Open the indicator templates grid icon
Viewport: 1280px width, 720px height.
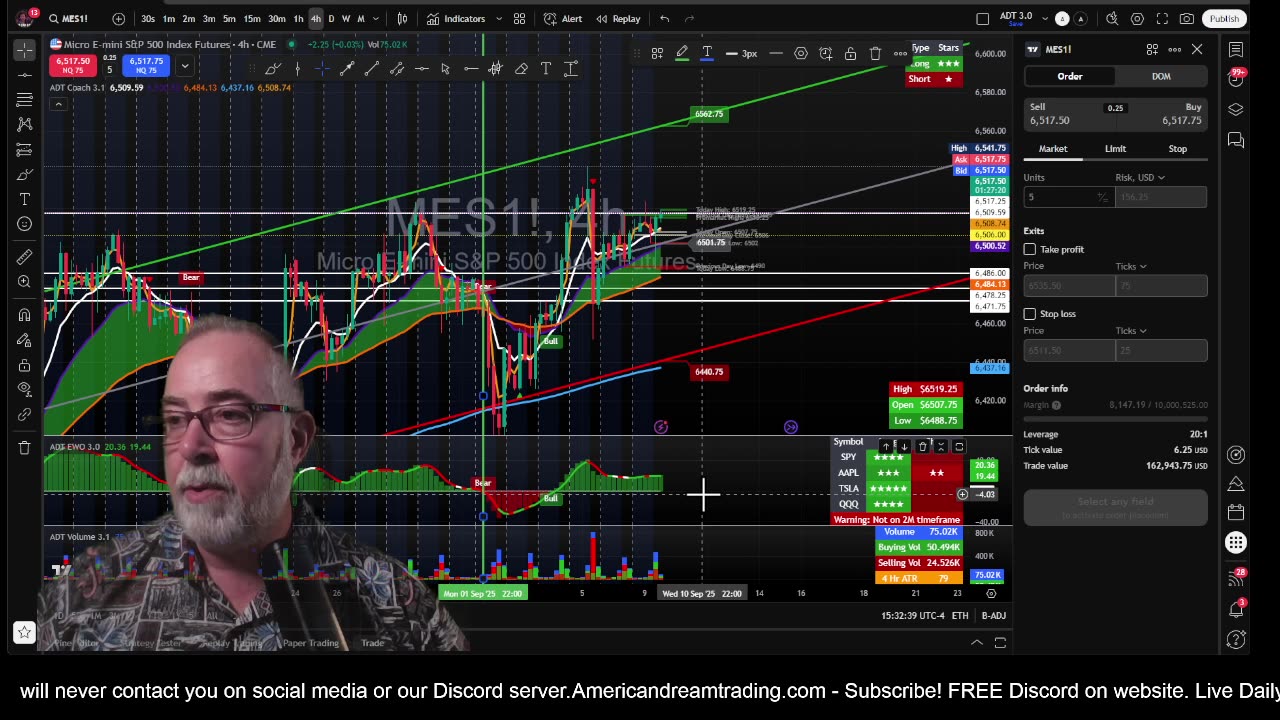click(x=520, y=19)
